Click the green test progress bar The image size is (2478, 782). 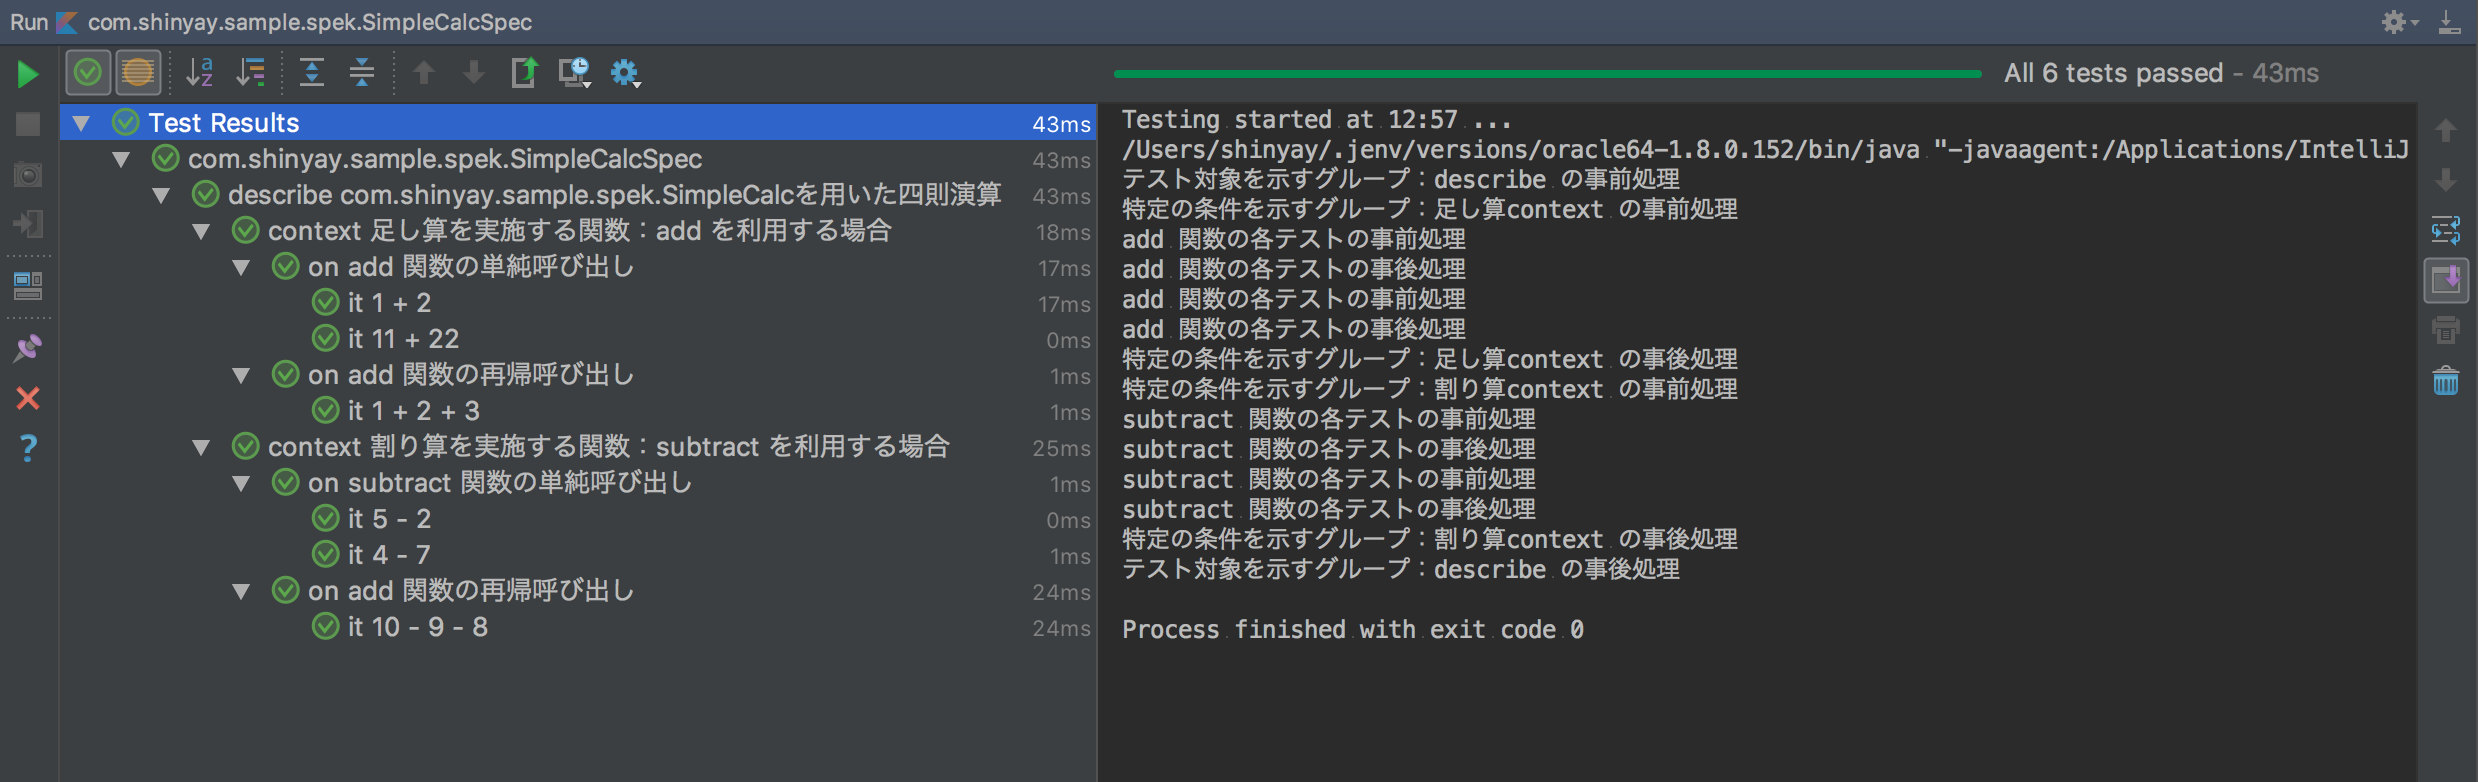tap(1548, 74)
